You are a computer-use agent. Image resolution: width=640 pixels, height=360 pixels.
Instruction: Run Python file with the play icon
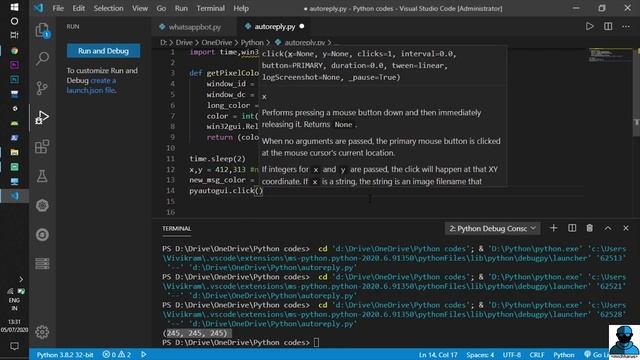coord(589,27)
